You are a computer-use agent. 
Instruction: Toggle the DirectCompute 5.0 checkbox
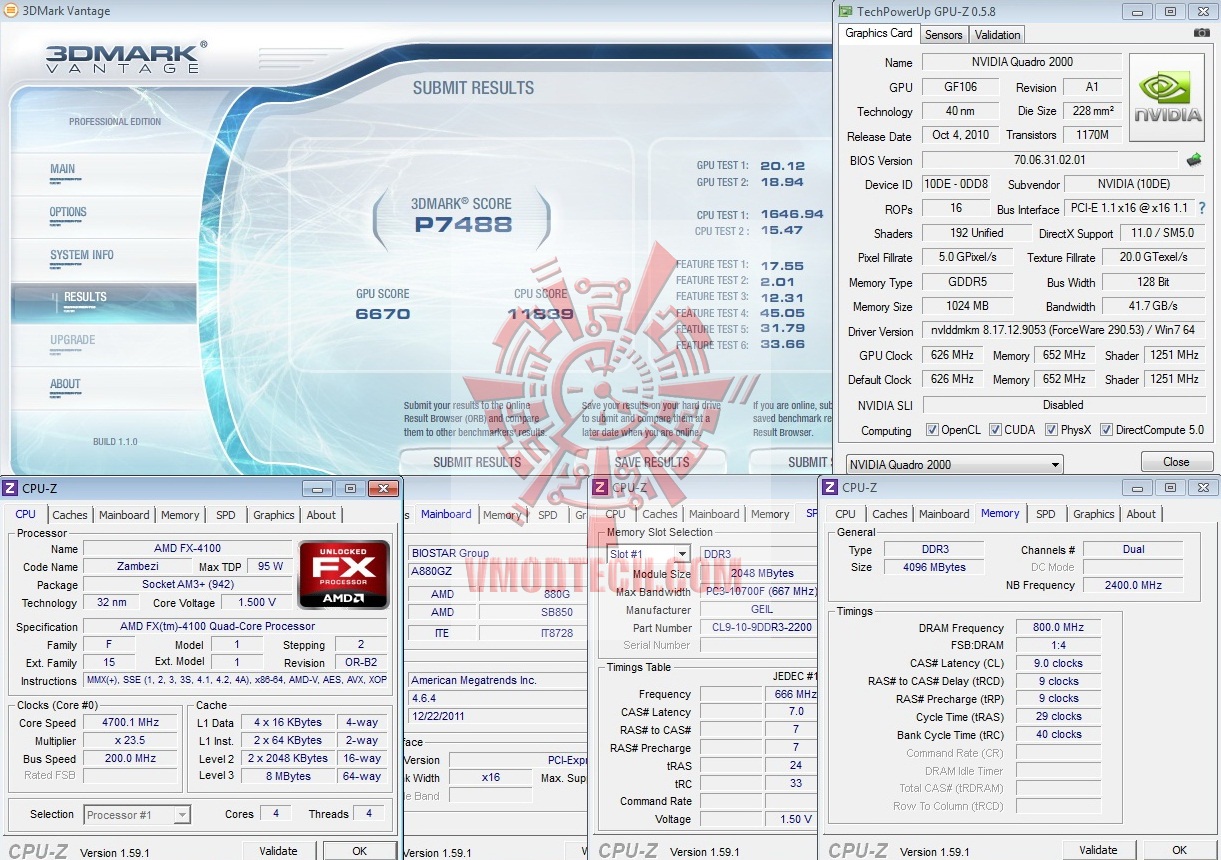coord(1106,430)
